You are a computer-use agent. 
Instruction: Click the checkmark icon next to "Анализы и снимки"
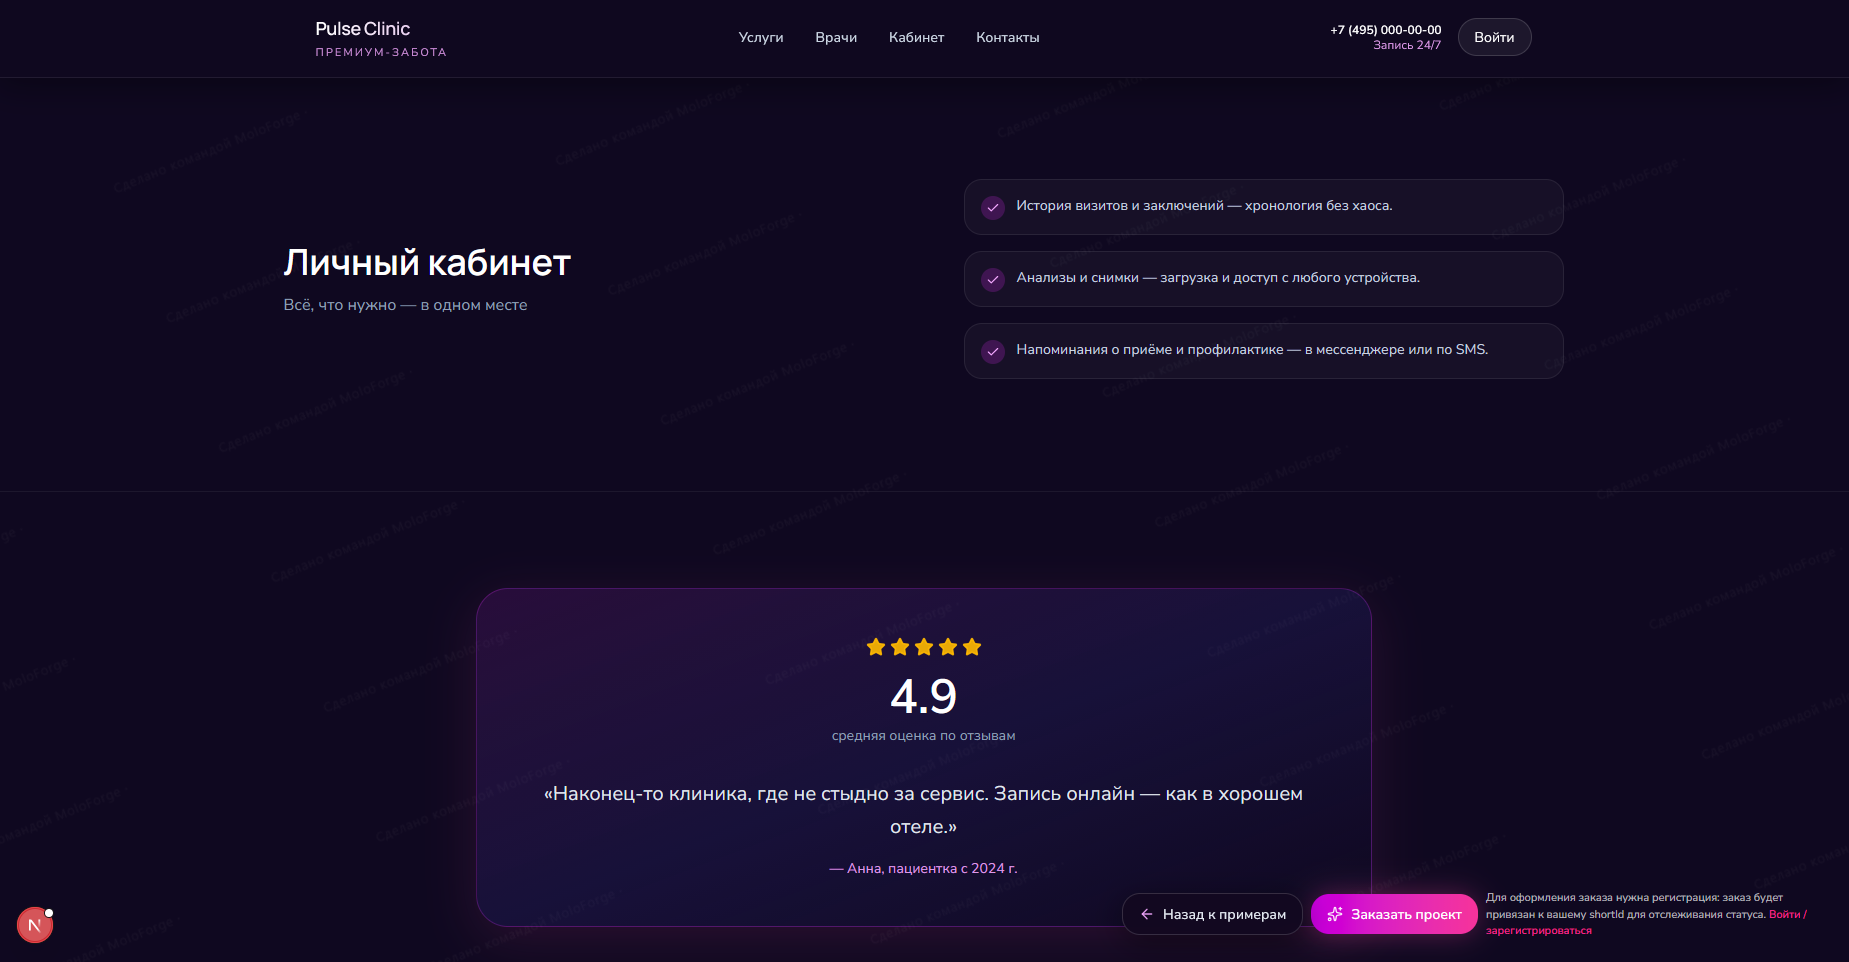point(992,279)
